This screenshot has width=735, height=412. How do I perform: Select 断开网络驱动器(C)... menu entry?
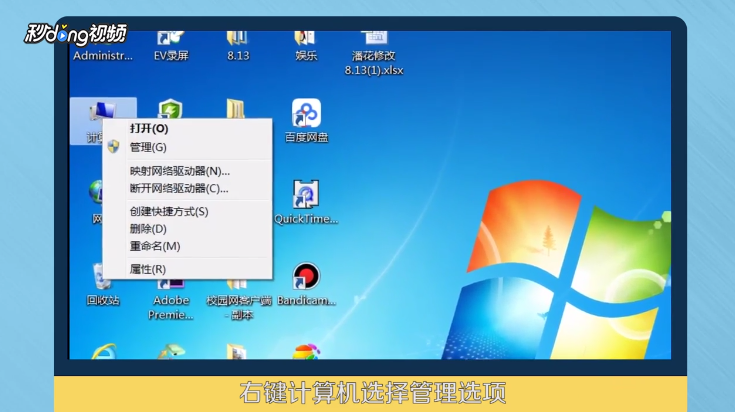coord(188,188)
